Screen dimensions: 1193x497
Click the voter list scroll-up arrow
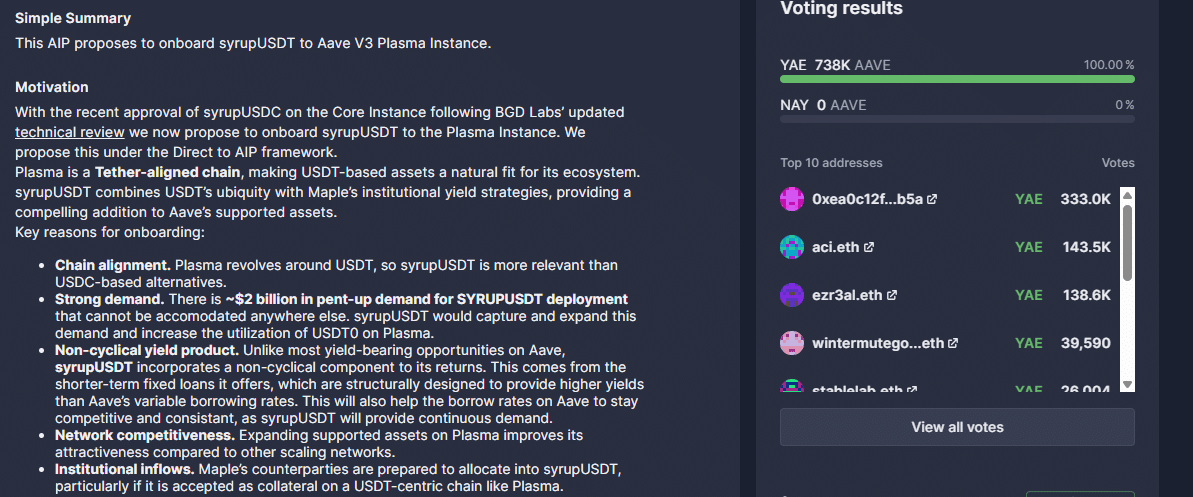(x=1127, y=195)
